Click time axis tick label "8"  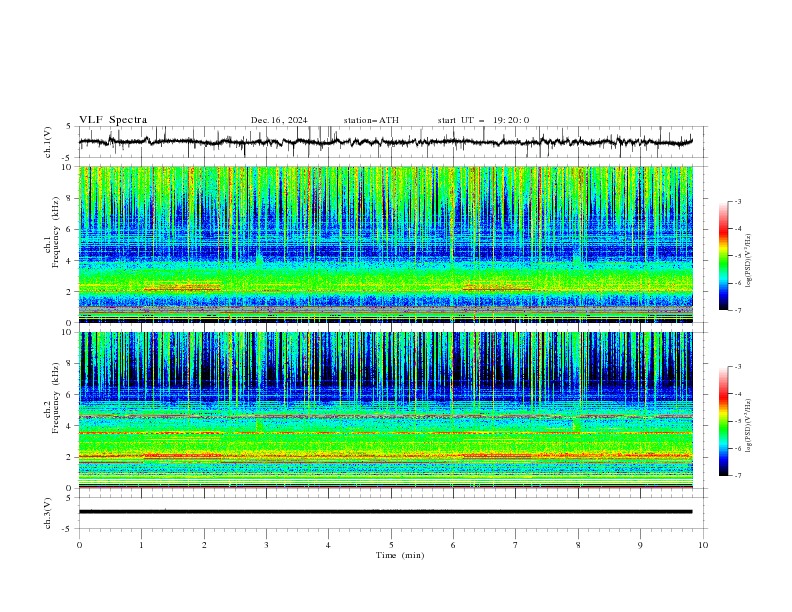578,545
